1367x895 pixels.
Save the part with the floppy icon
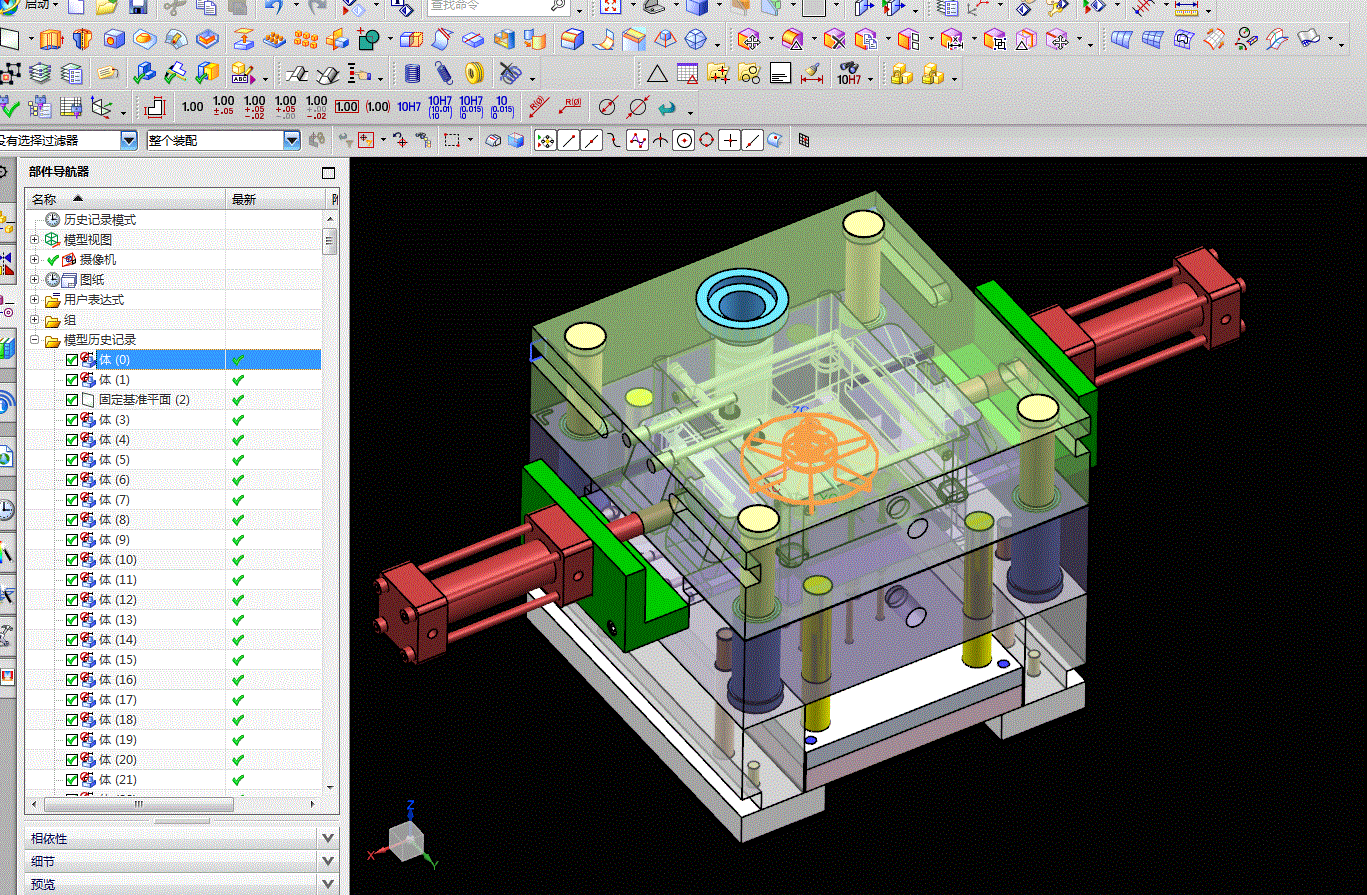[x=138, y=8]
